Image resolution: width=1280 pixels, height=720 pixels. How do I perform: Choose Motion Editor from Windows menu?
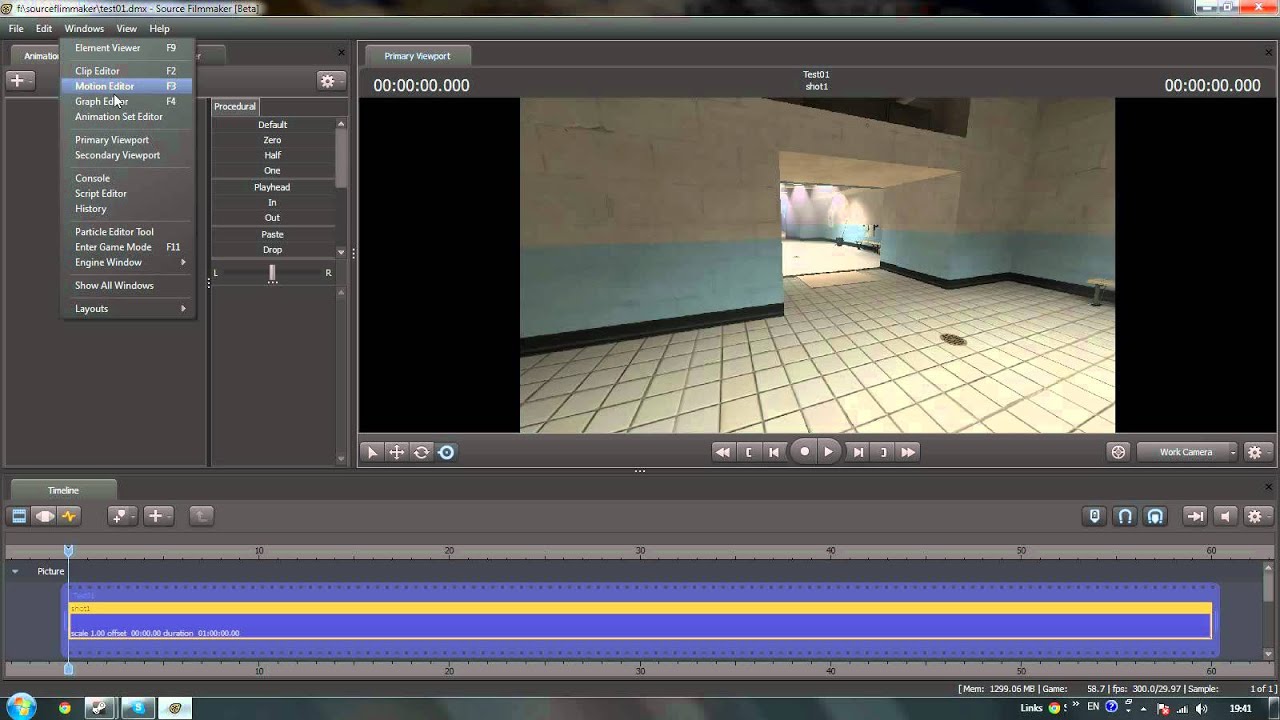click(127, 86)
